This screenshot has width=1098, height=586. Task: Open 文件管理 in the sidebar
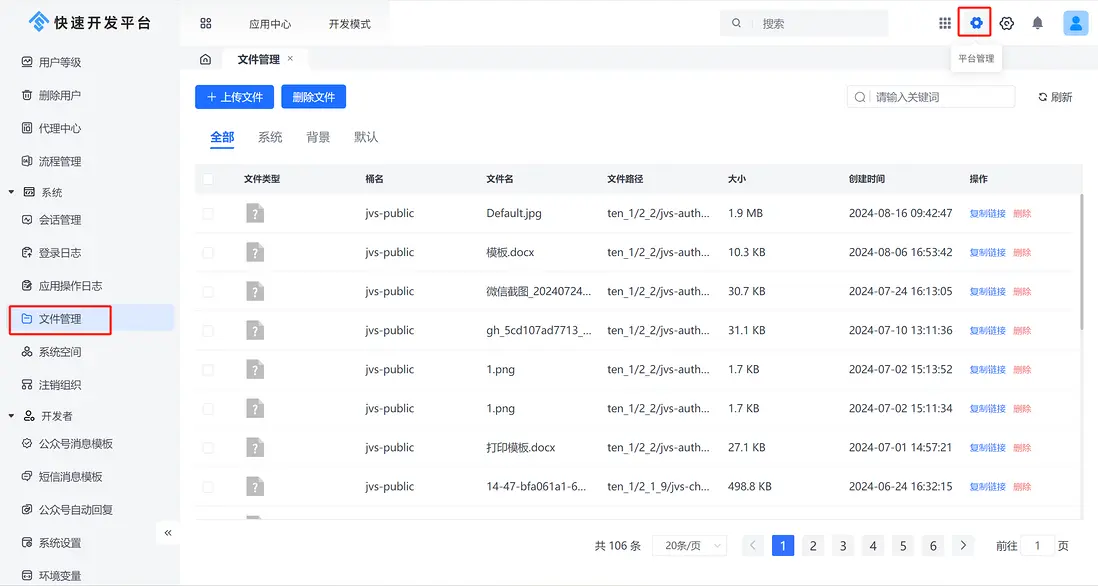90,319
